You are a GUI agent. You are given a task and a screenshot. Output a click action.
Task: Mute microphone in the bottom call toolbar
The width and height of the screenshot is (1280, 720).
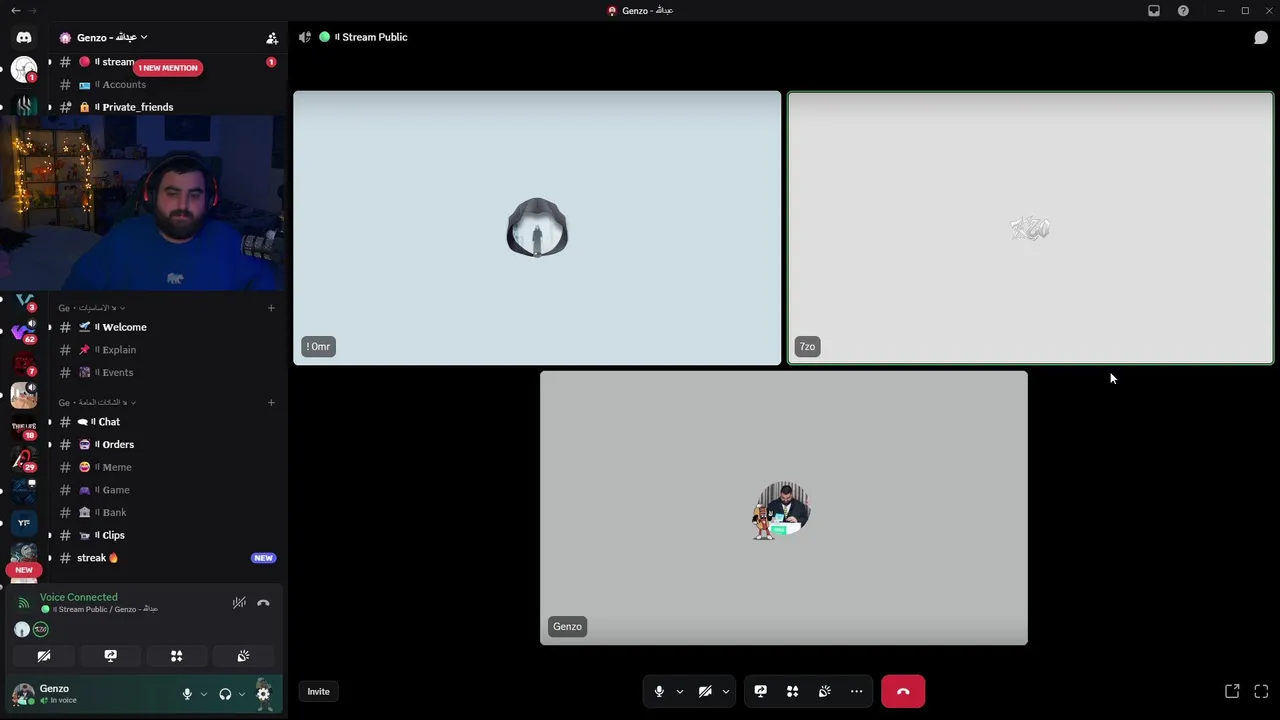click(659, 691)
